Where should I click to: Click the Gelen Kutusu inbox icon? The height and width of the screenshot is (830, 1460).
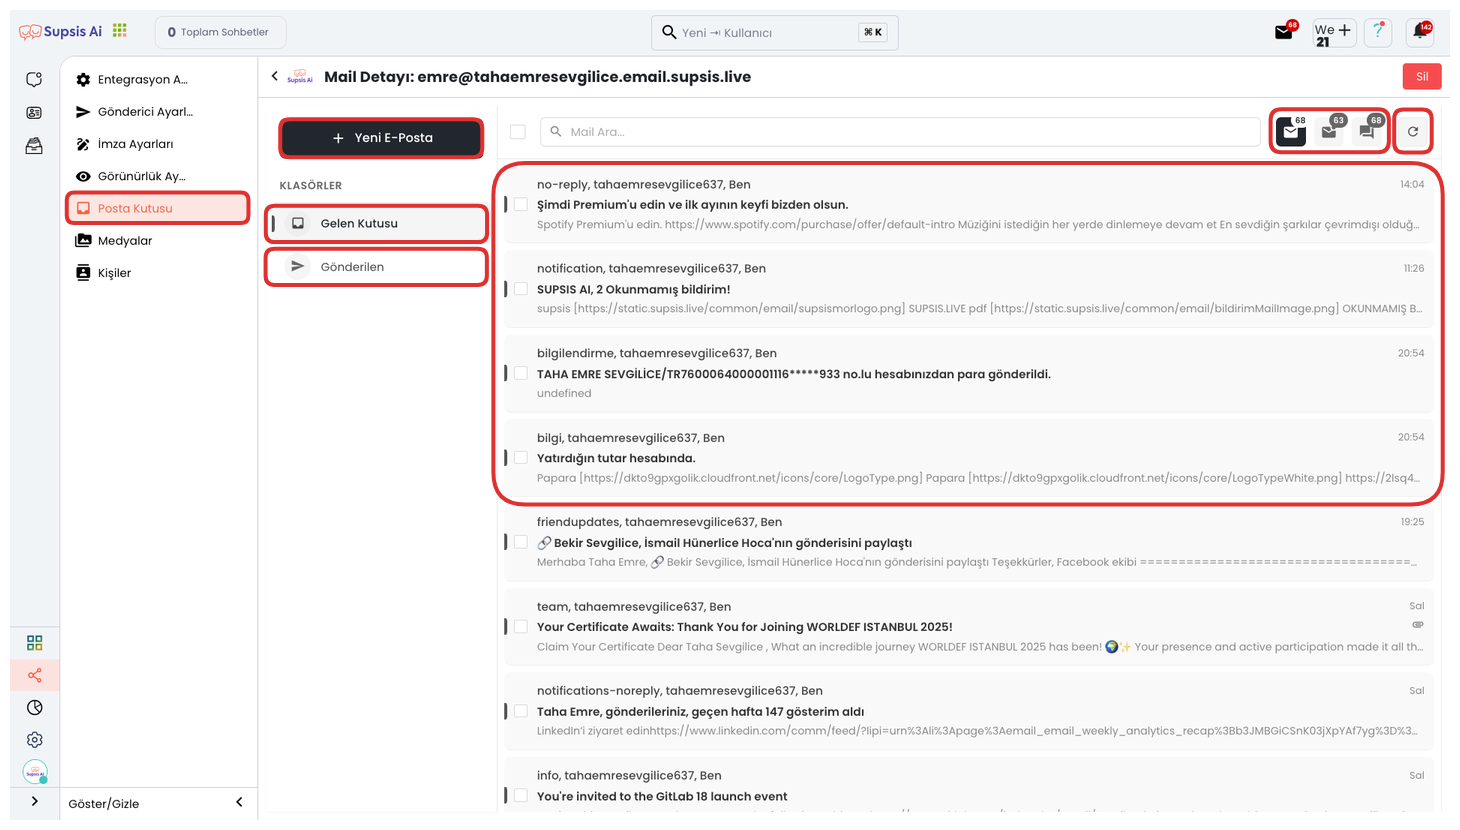pos(298,223)
